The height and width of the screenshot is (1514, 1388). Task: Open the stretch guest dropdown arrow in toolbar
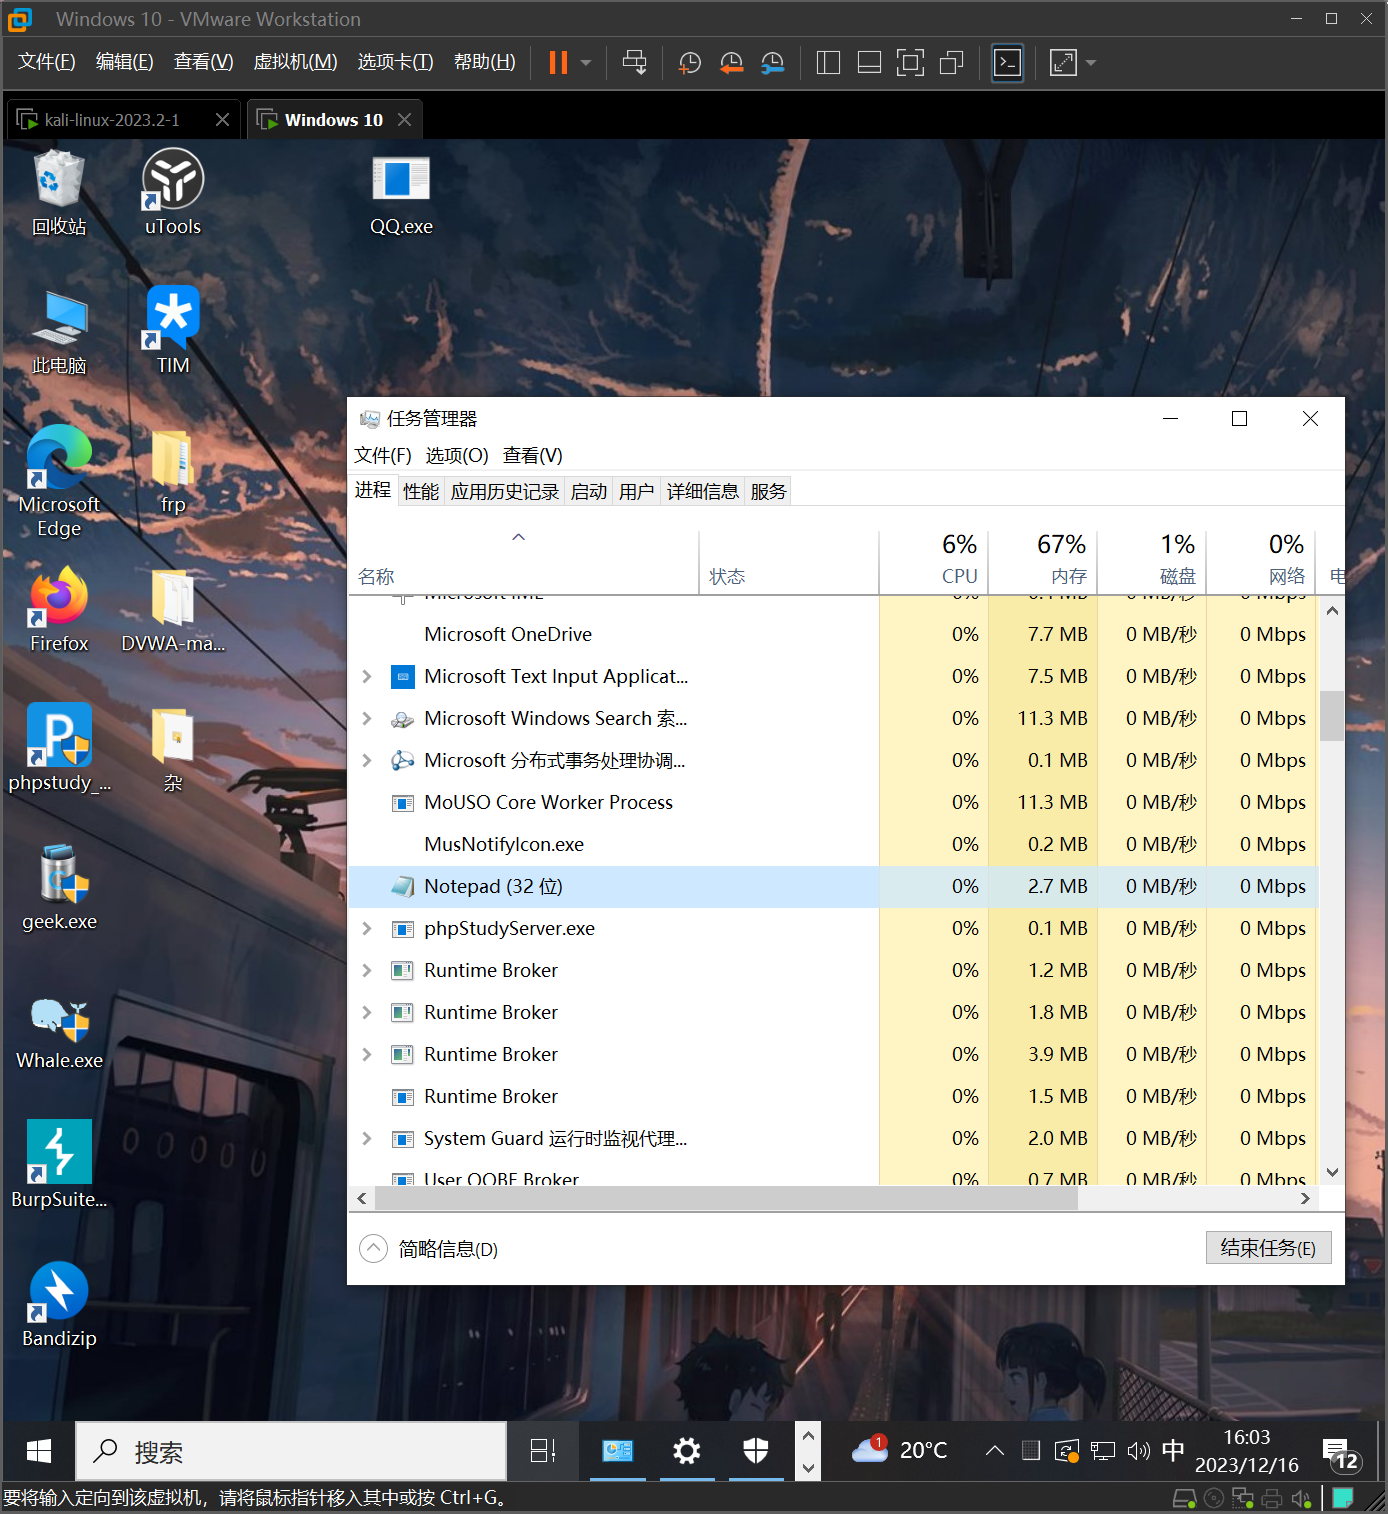(1091, 63)
